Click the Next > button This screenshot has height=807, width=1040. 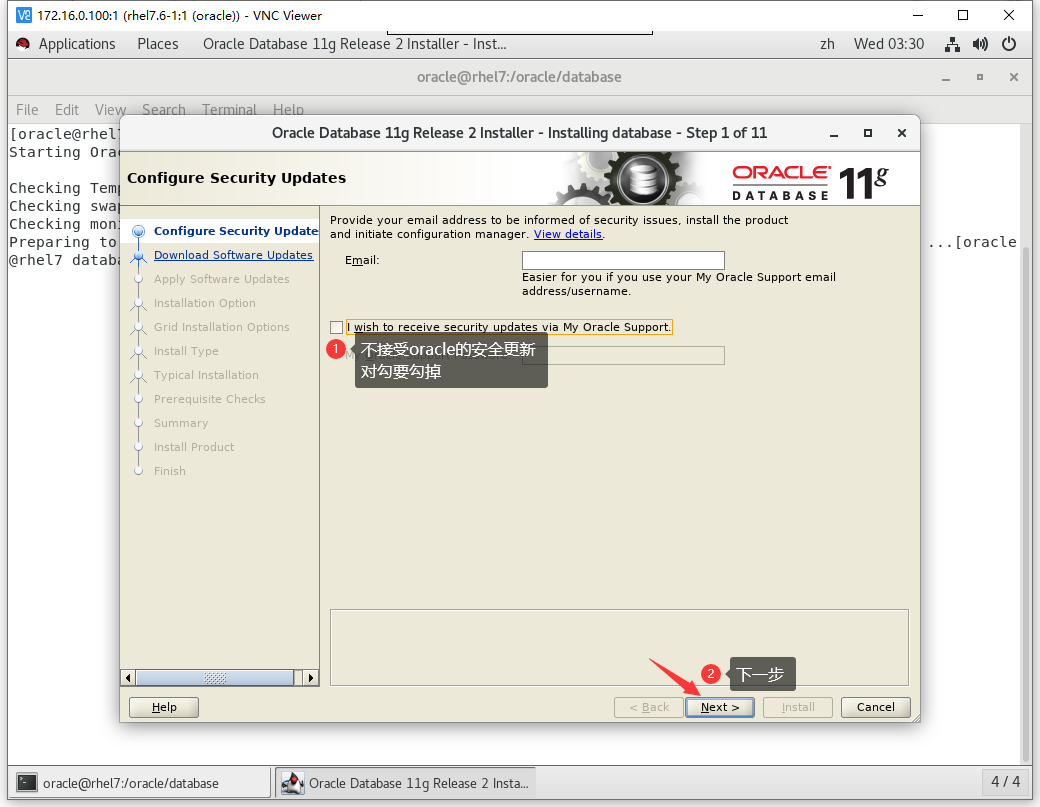tap(720, 708)
